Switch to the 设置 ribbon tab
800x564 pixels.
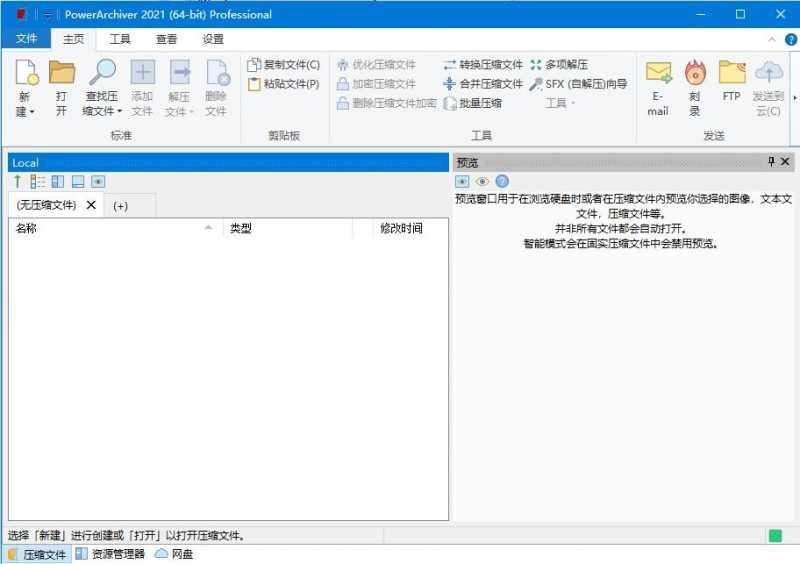[x=213, y=39]
